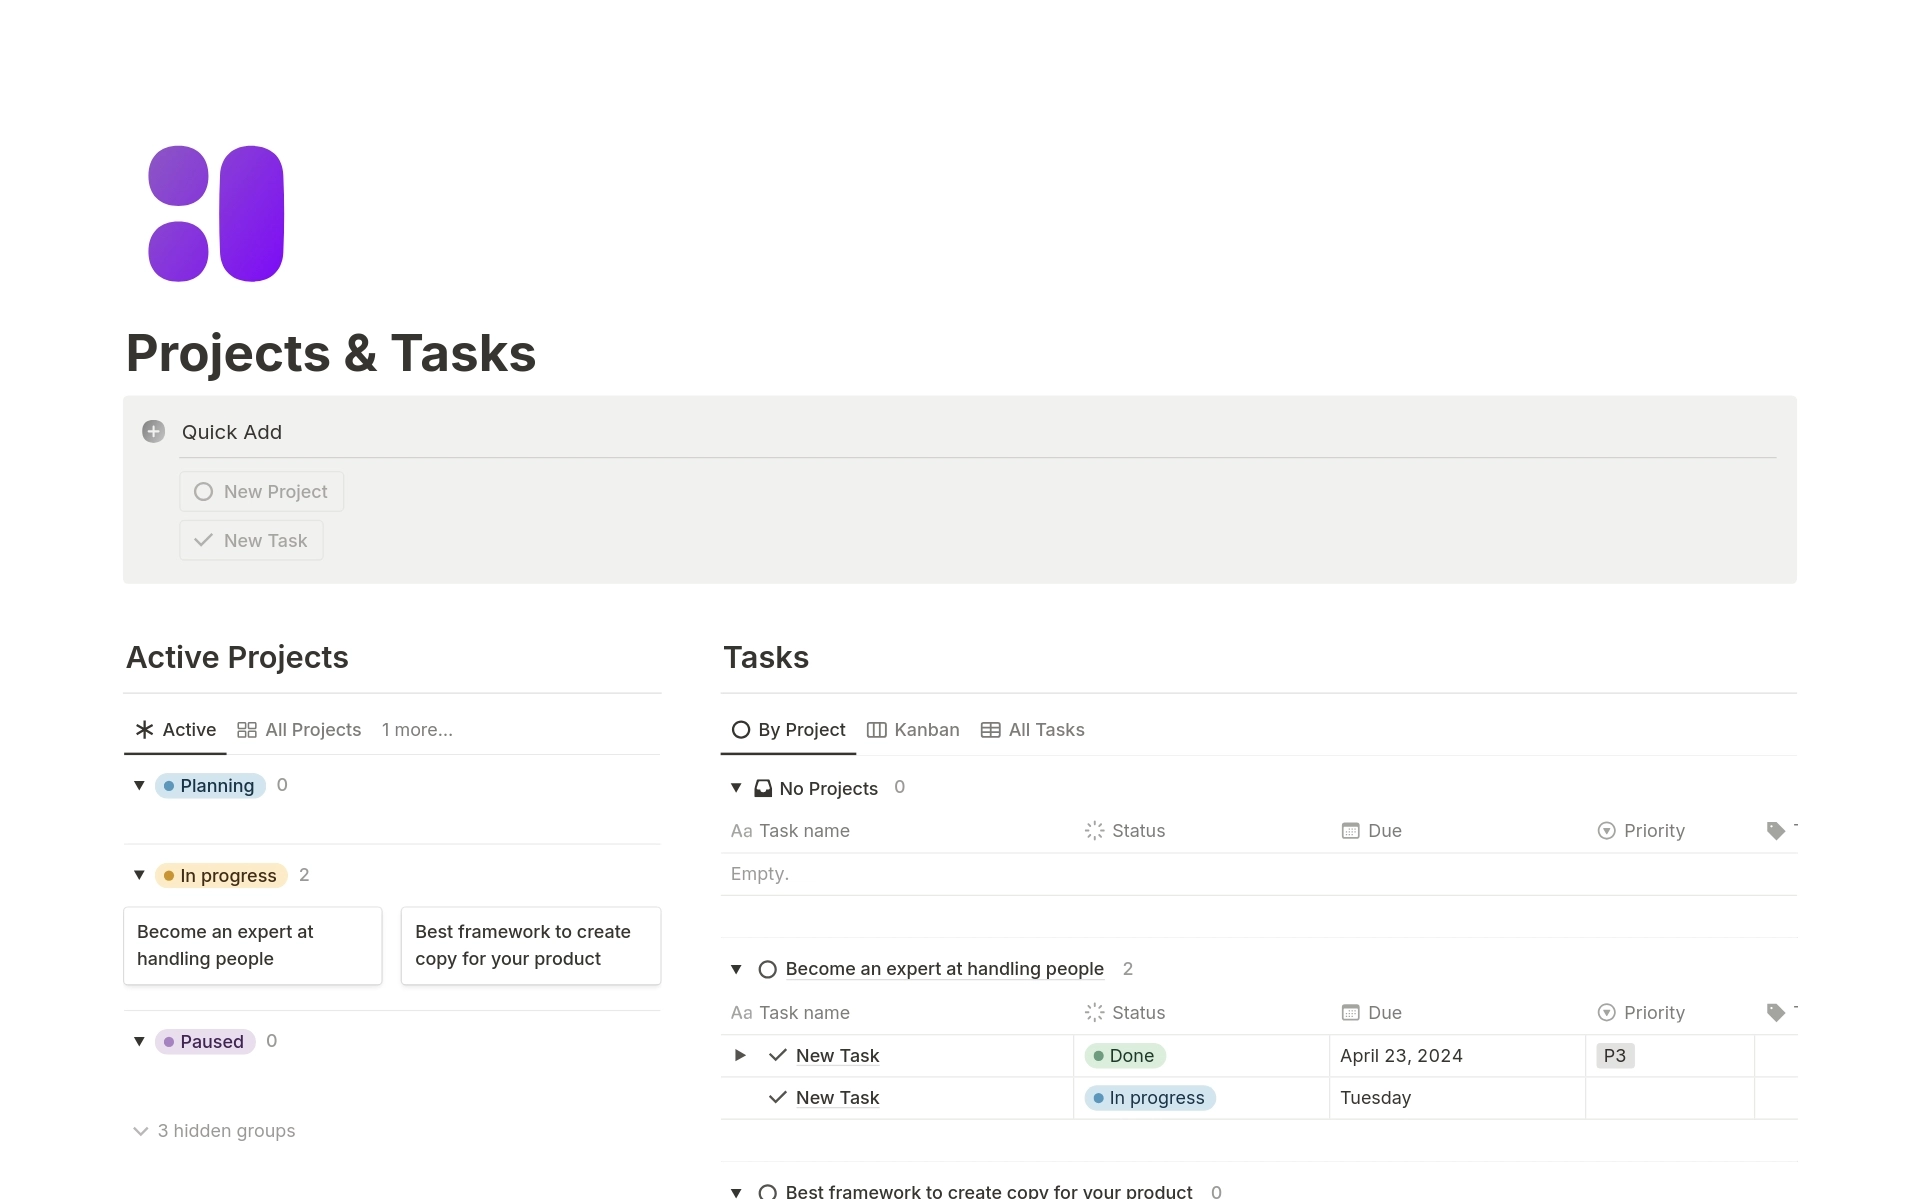Click circle icon beside Become an expert group
1920x1199 pixels.
pyautogui.click(x=768, y=969)
